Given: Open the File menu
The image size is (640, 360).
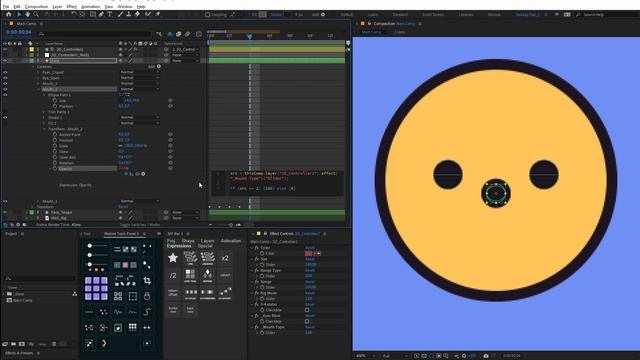Looking at the screenshot, I should pos(6,7).
